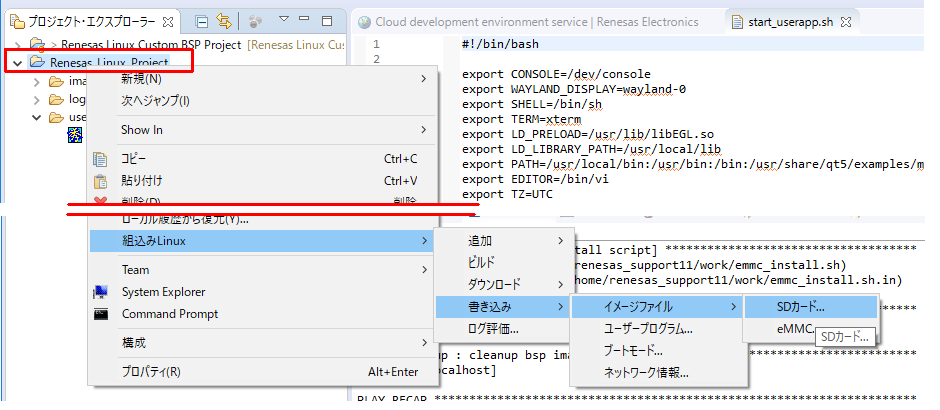Choose ユーザープログラム... in the write submenu
This screenshot has width=940, height=410.
click(647, 328)
